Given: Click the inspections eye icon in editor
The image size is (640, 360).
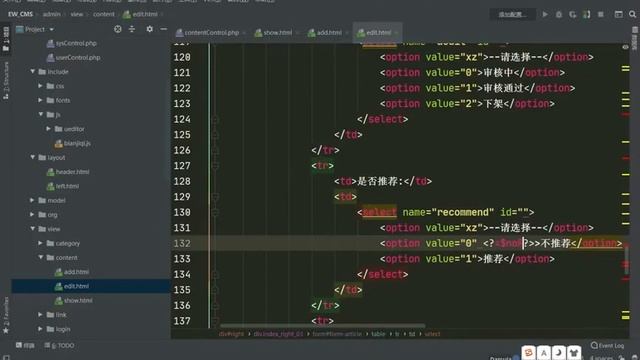Looking at the screenshot, I should point(625,47).
